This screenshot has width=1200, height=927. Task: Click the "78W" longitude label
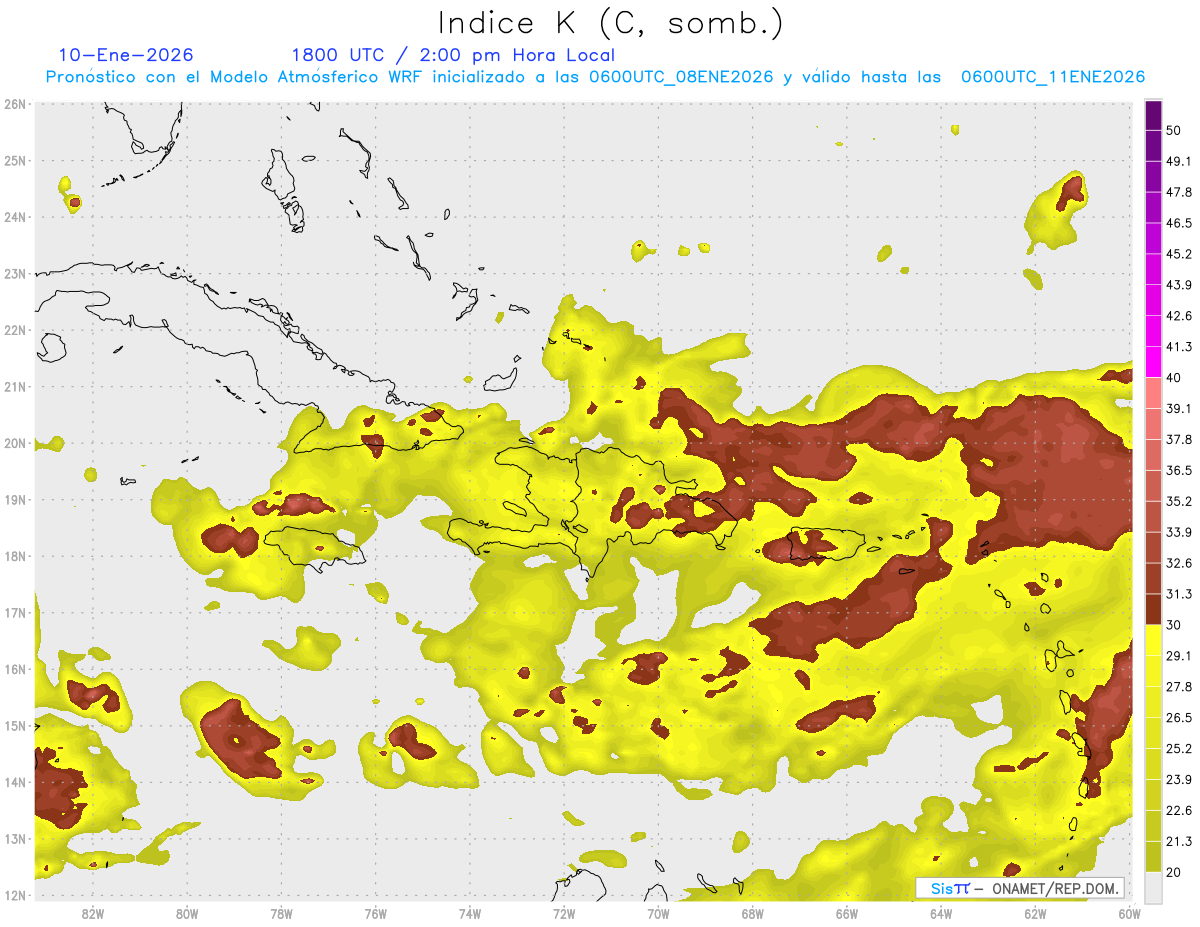click(x=281, y=913)
